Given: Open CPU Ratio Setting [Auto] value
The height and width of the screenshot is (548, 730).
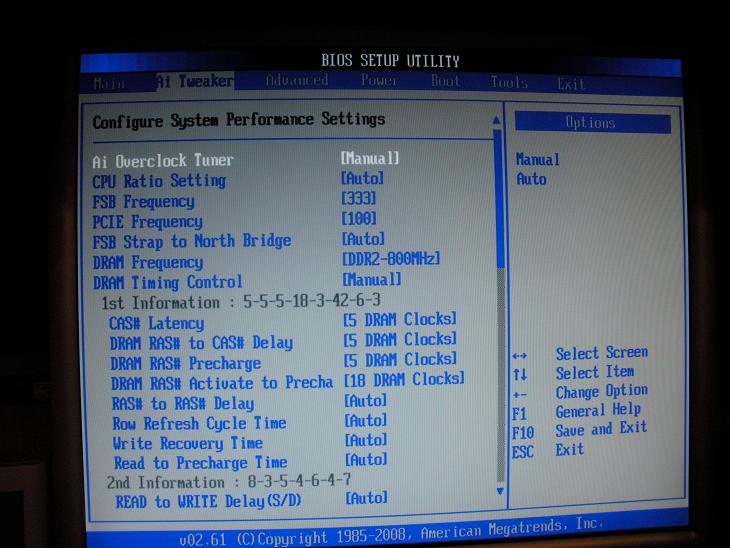Looking at the screenshot, I should (x=362, y=178).
